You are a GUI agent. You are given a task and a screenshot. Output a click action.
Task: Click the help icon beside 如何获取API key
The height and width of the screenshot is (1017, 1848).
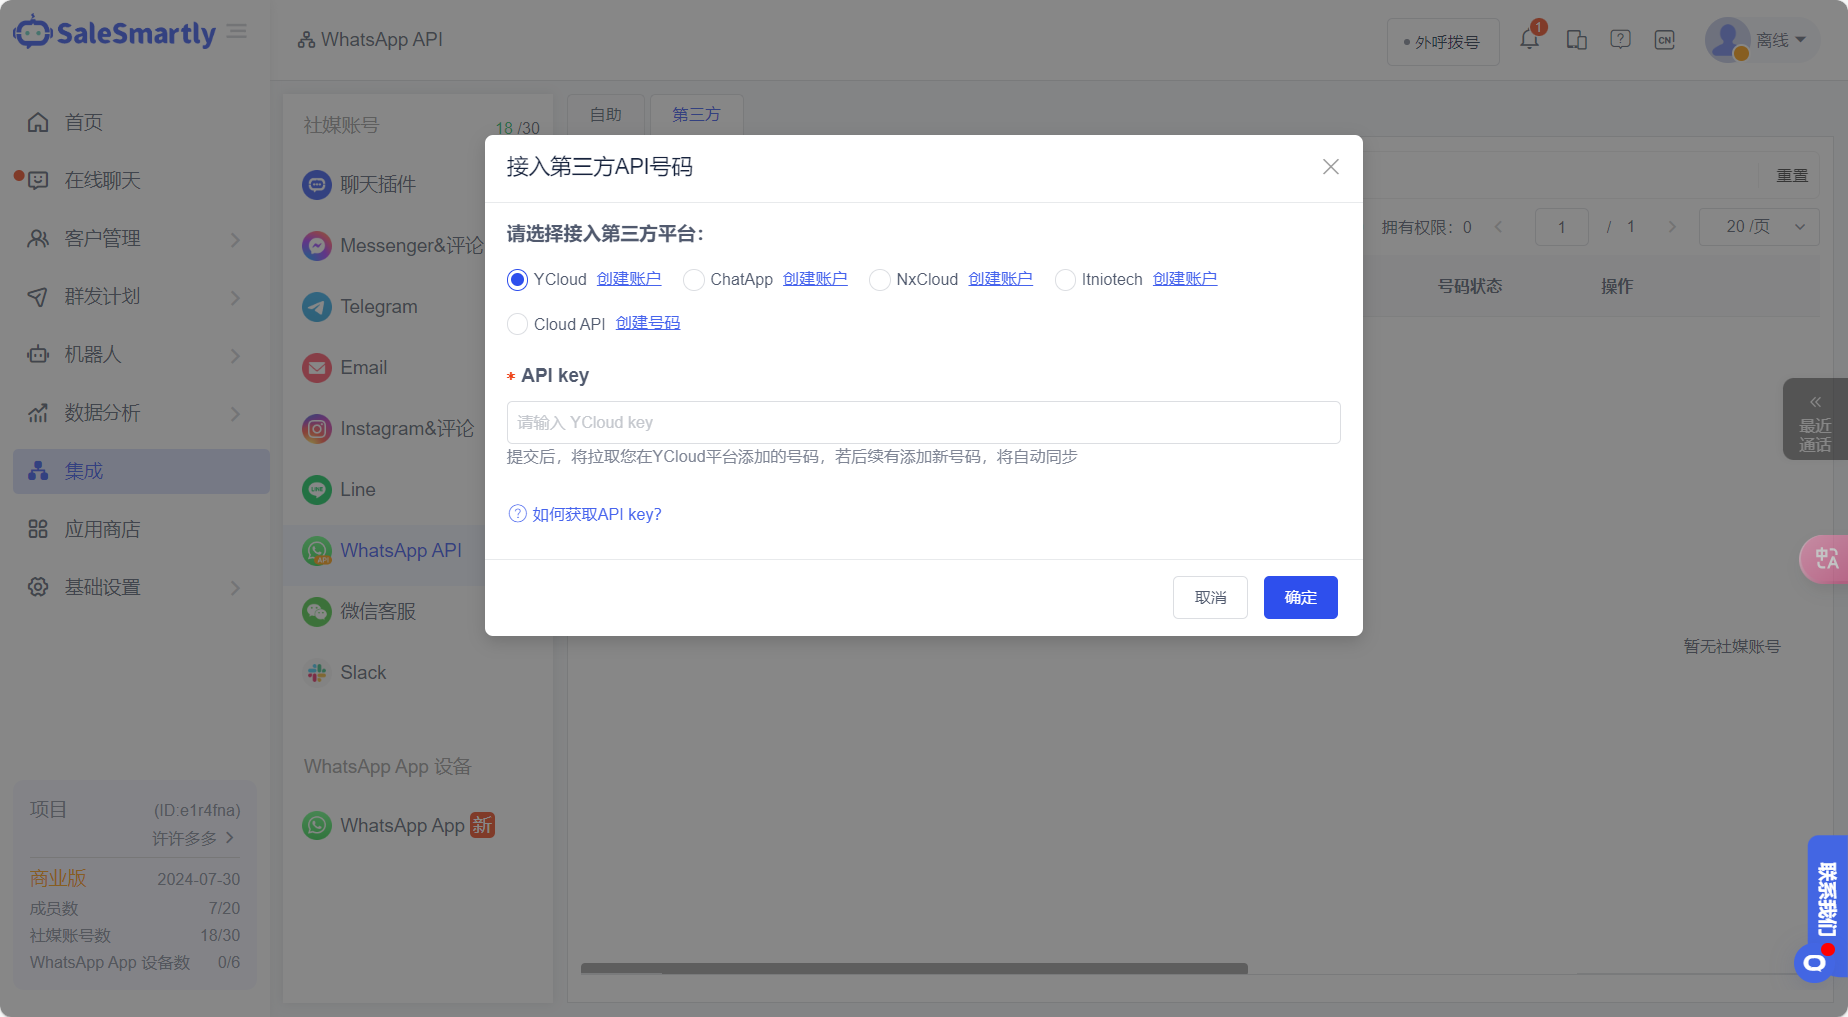(517, 514)
